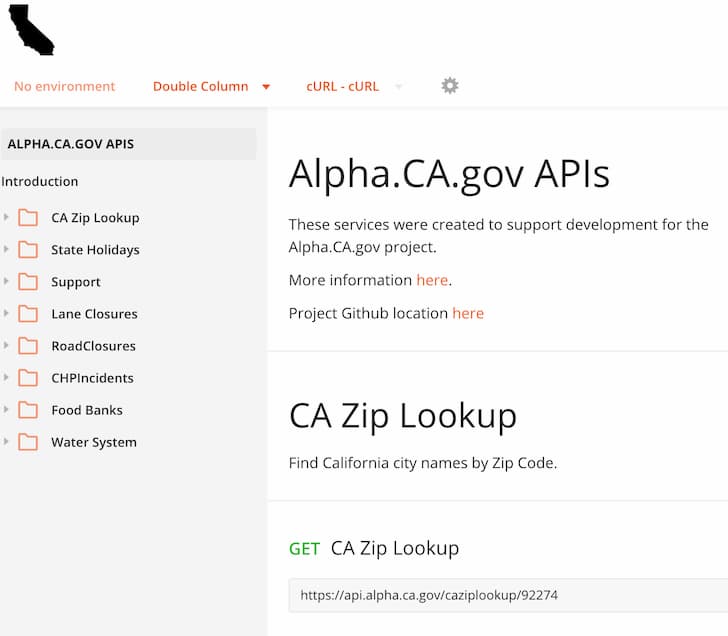Click the State Holidays folder icon
This screenshot has width=728, height=636.
[28, 249]
